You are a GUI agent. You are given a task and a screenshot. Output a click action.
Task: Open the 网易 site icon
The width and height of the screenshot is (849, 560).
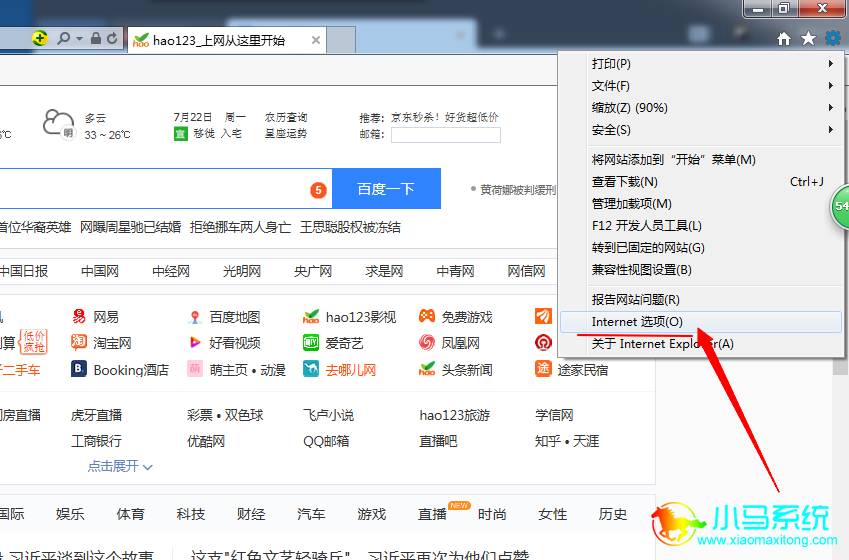[x=79, y=316]
